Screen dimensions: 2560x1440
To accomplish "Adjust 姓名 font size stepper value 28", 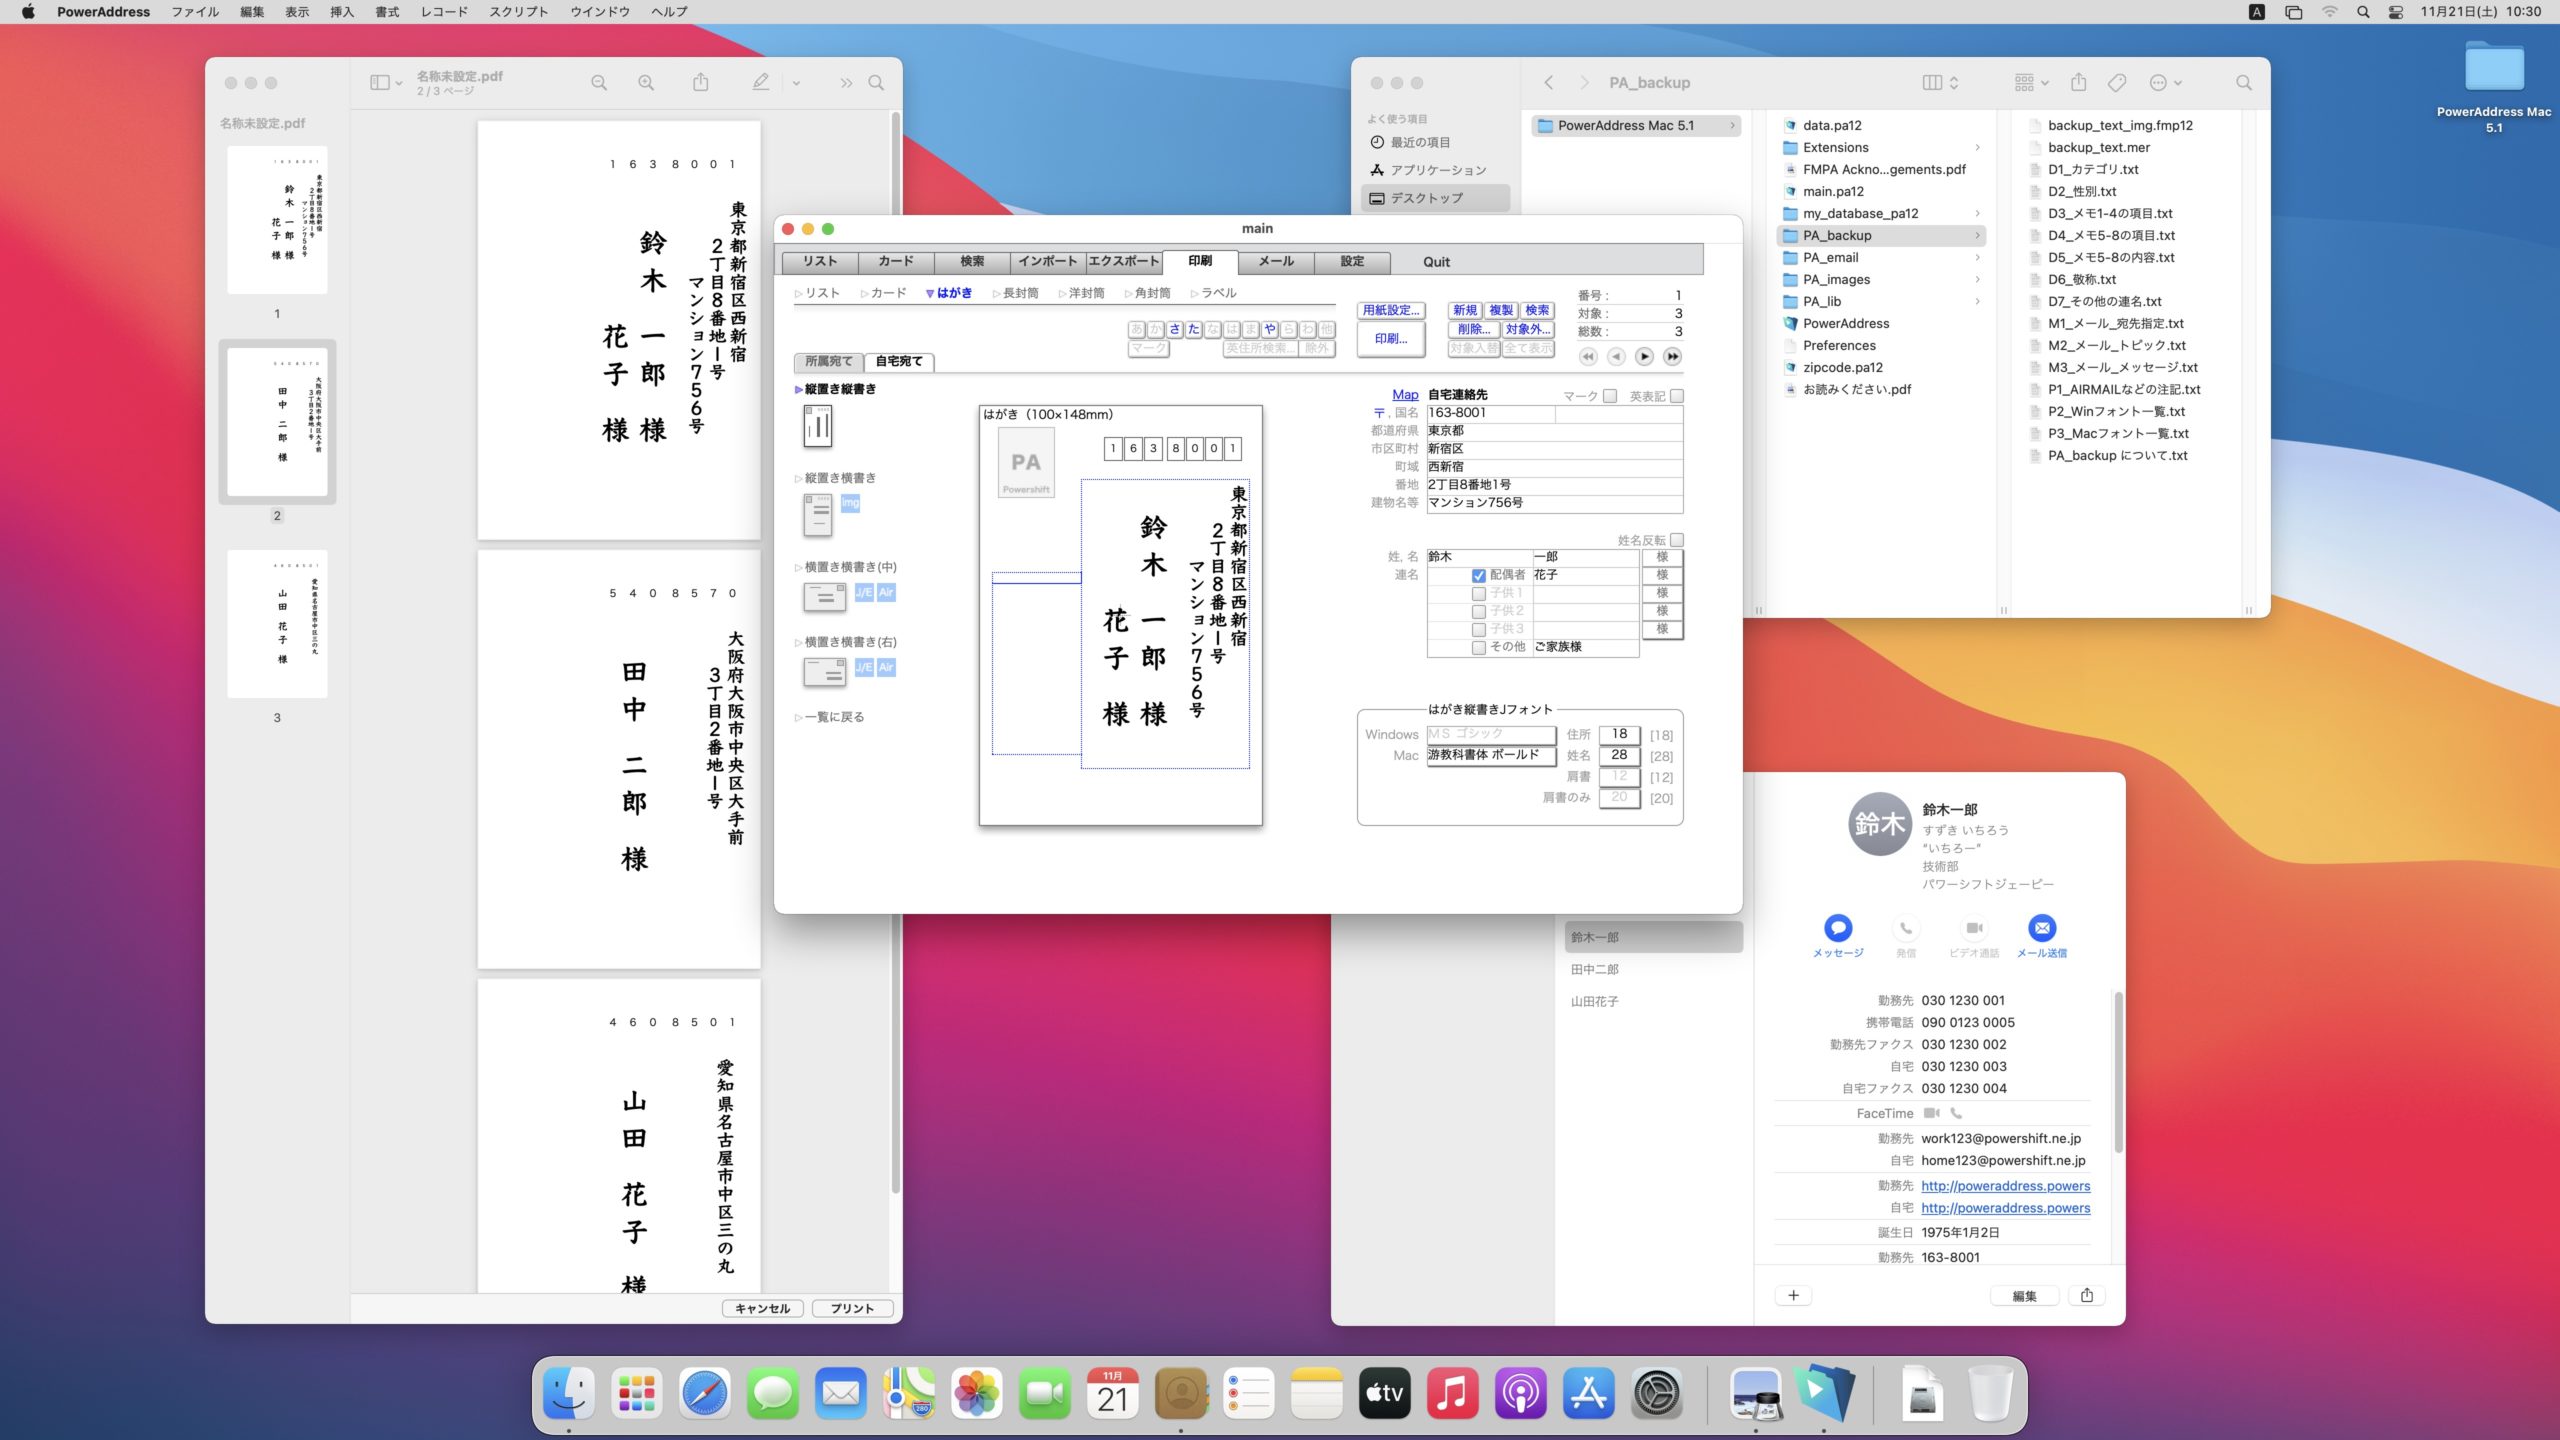I will (1618, 754).
